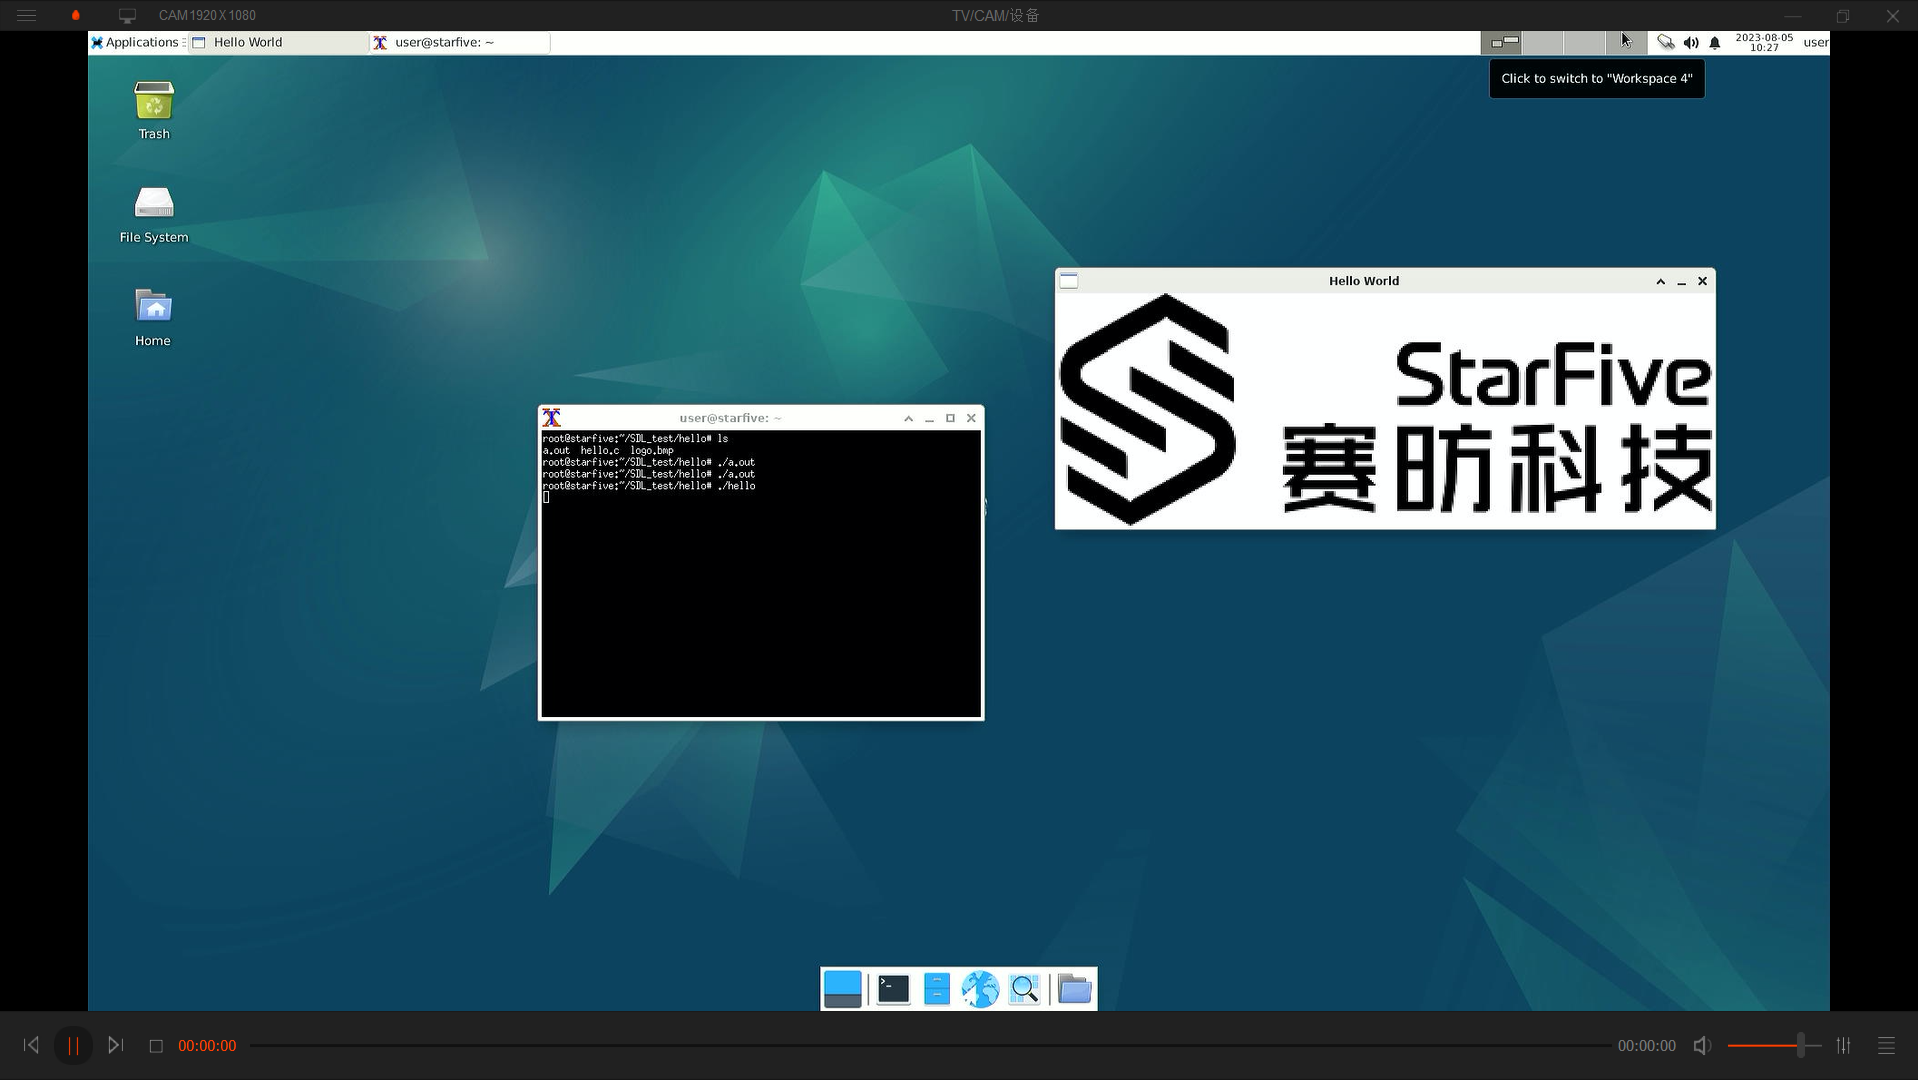Open the Application Finder magnifier dock icon
1918x1080 pixels.
pos(1024,989)
